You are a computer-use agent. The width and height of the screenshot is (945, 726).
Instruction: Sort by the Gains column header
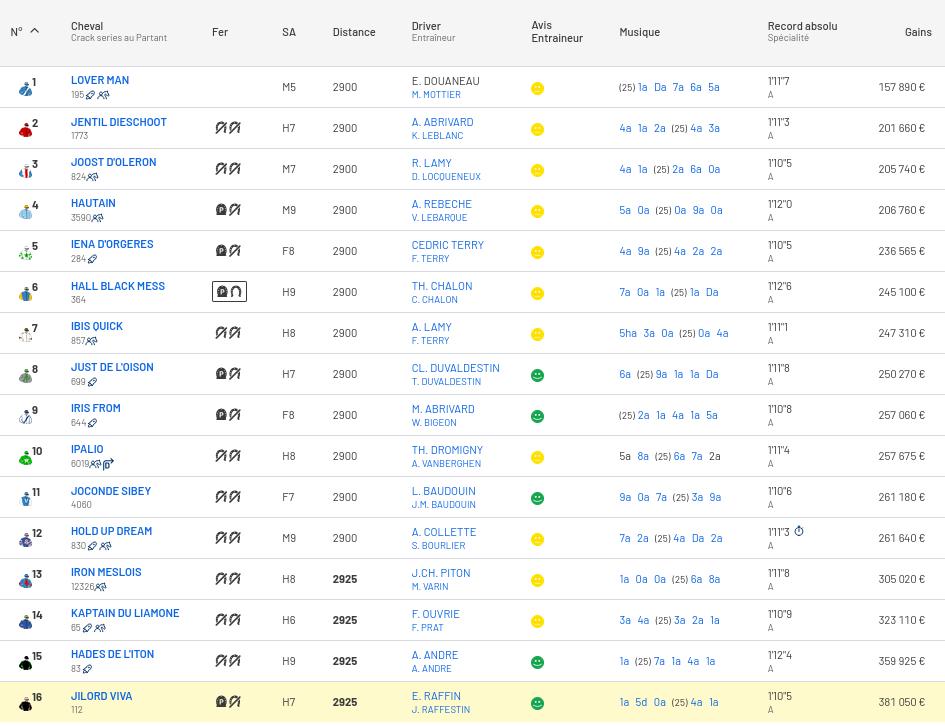point(917,32)
